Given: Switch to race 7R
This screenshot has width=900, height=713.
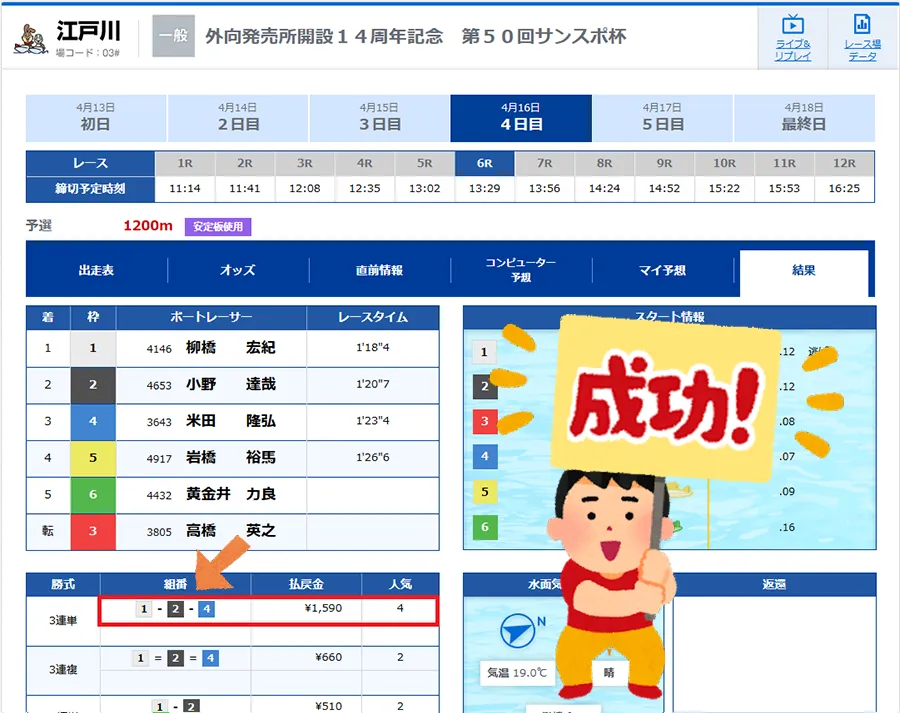Looking at the screenshot, I should pos(544,163).
